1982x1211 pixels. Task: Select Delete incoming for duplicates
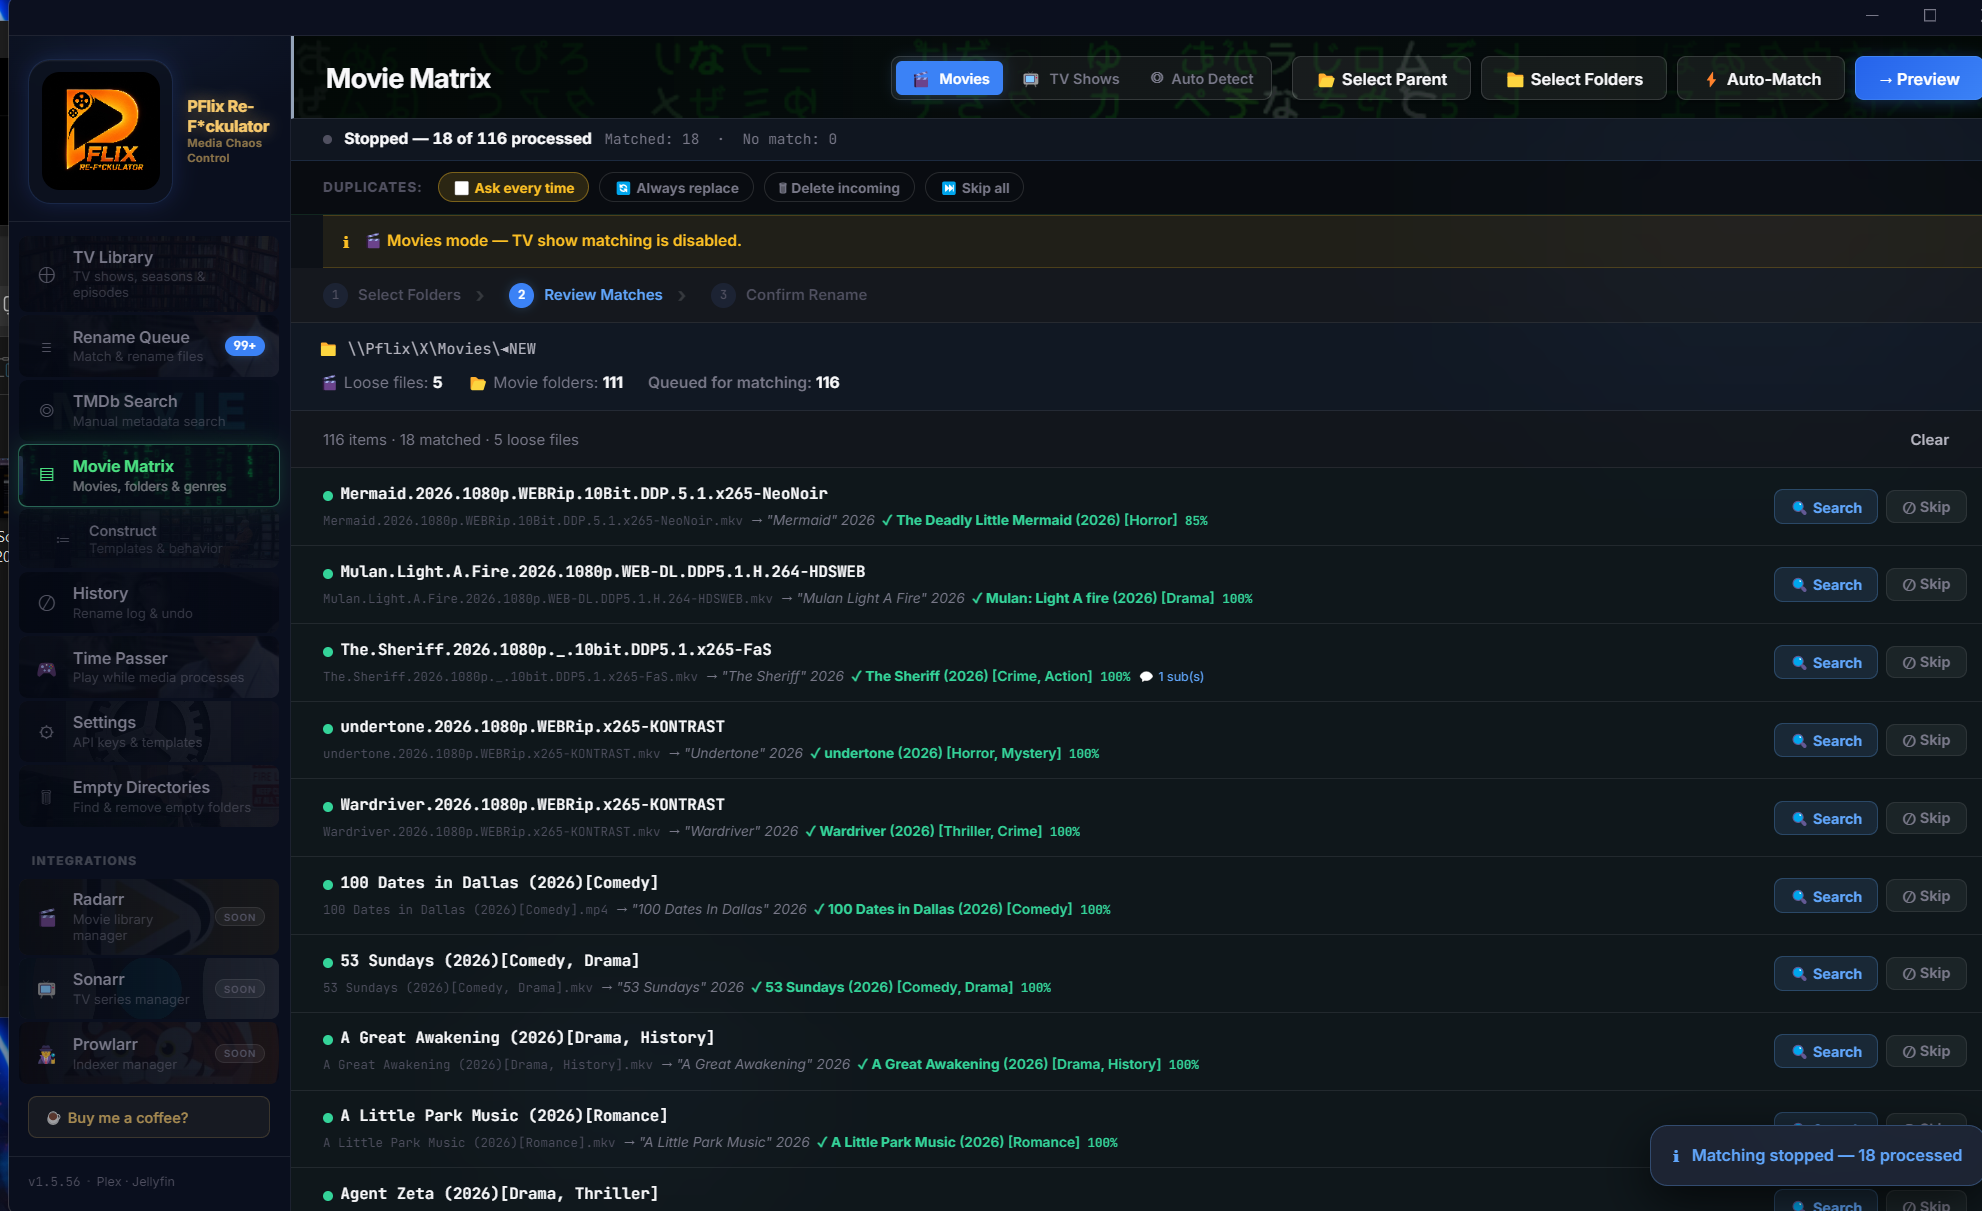pos(839,188)
